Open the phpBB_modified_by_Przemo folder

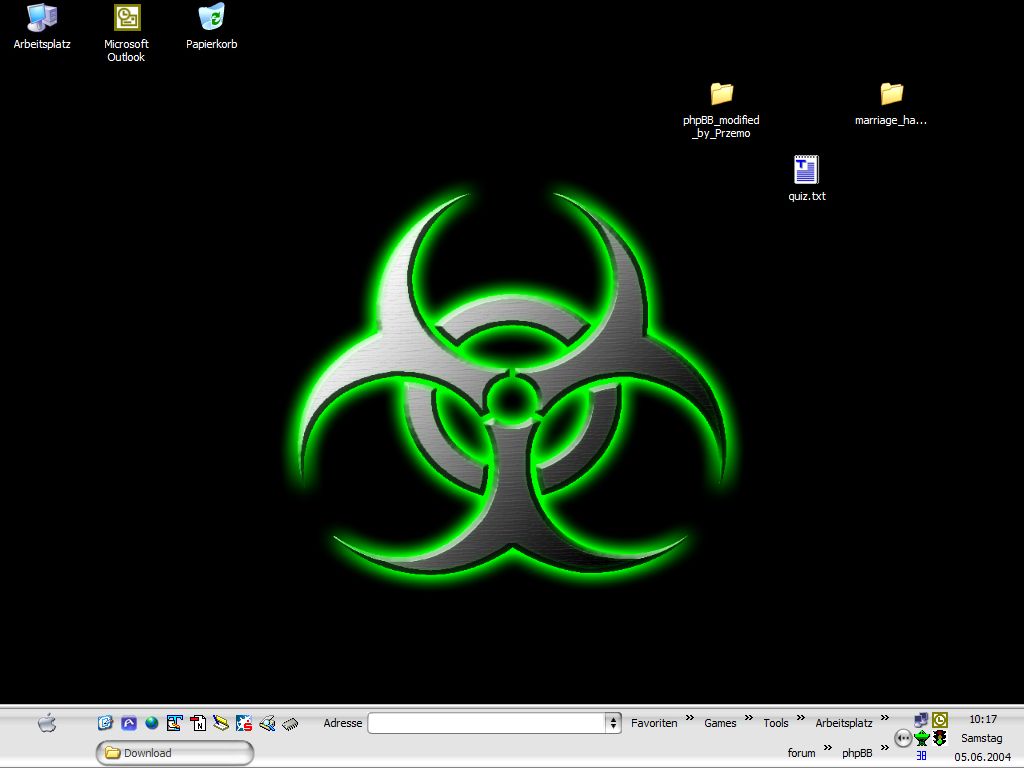tap(721, 94)
